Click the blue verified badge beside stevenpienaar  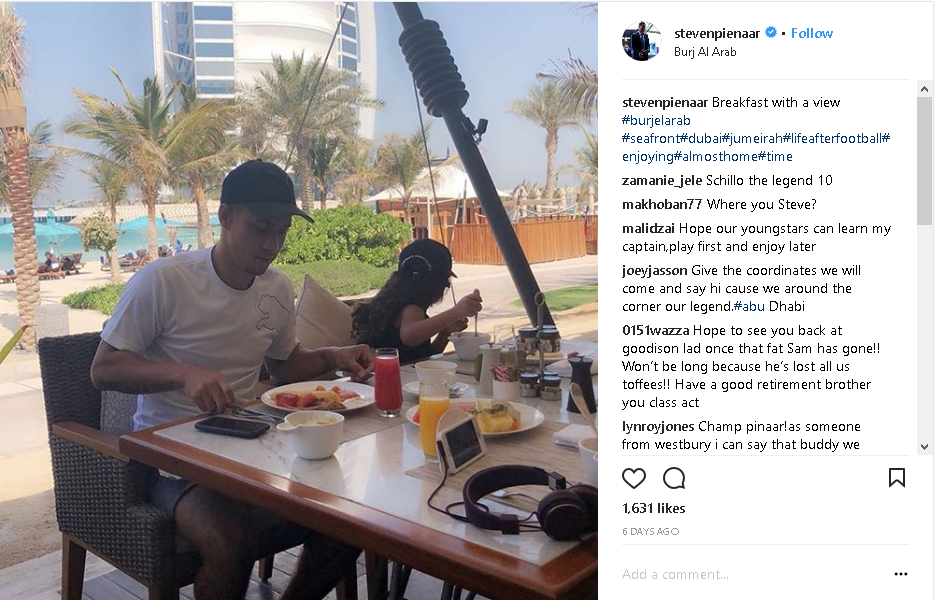pos(770,33)
